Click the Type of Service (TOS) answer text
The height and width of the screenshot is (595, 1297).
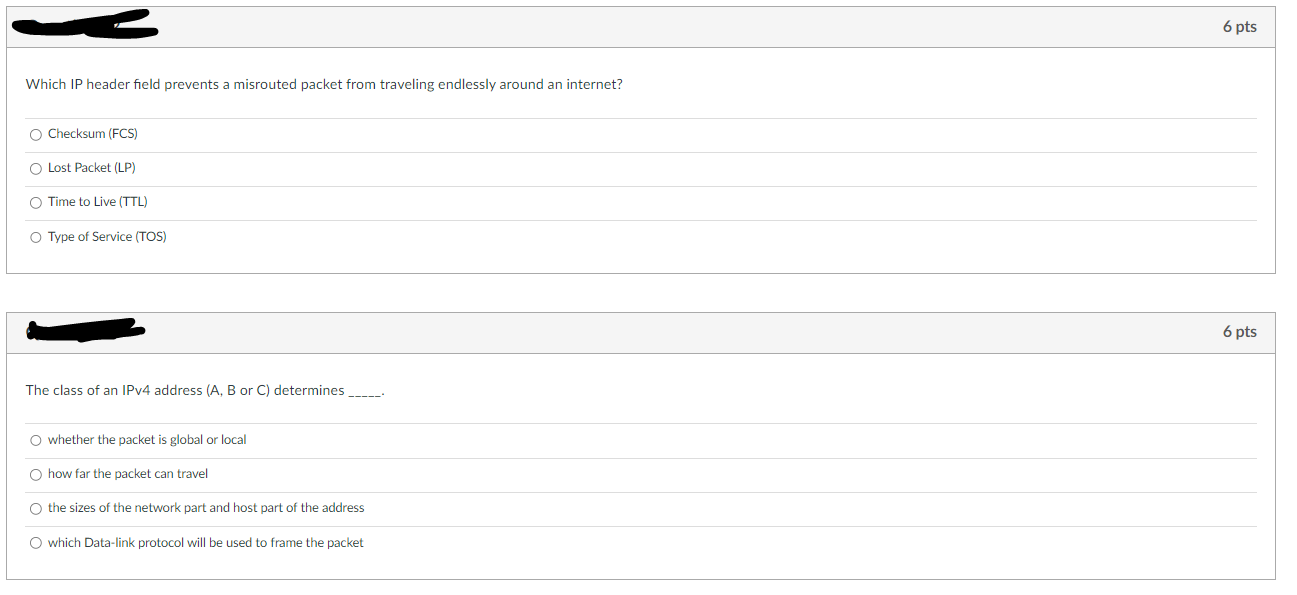coord(106,236)
